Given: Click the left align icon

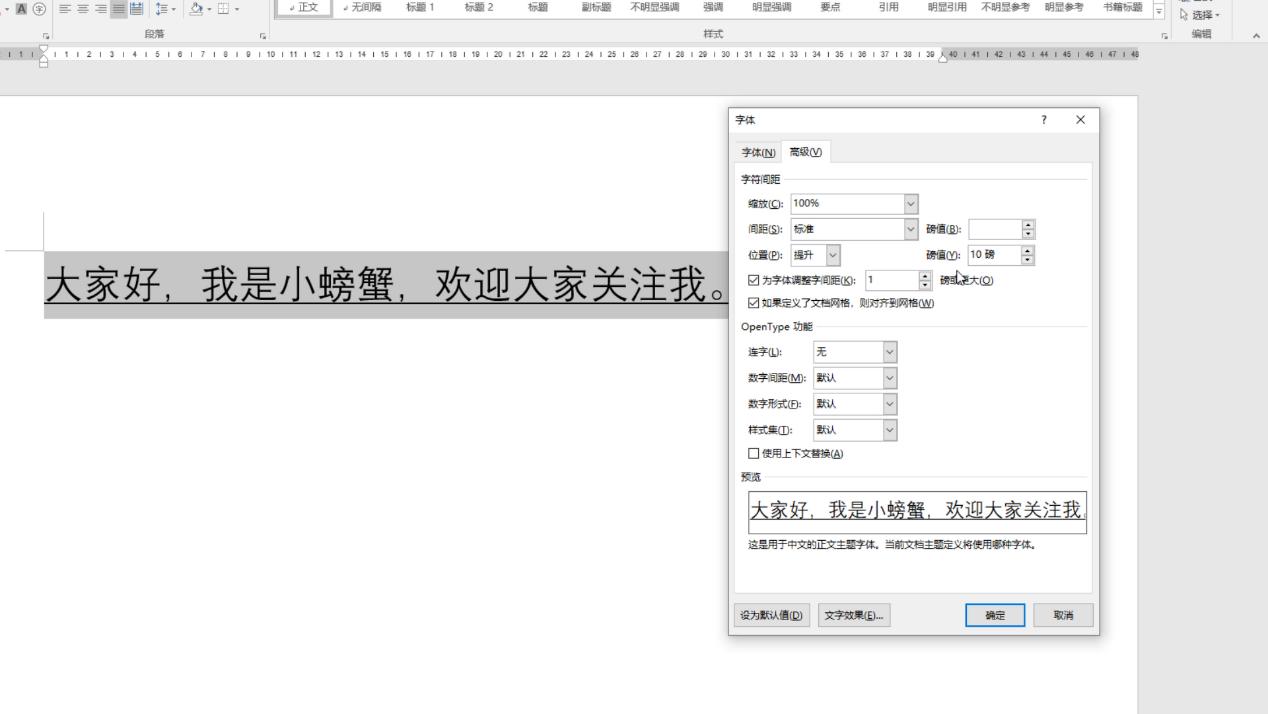Looking at the screenshot, I should pos(64,10).
